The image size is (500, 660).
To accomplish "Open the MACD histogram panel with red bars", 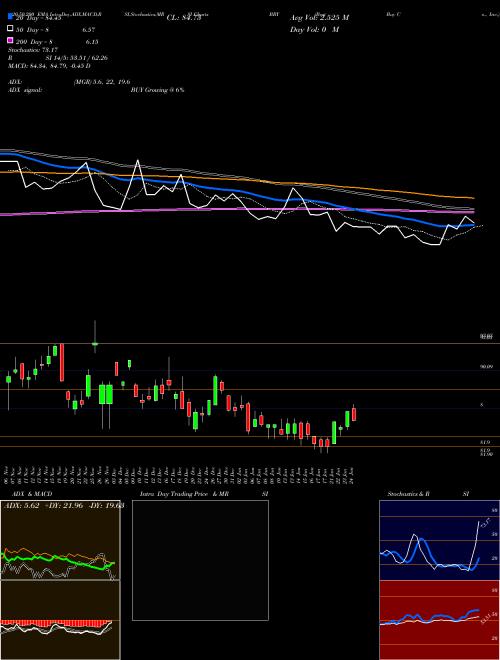I will tap(60, 620).
